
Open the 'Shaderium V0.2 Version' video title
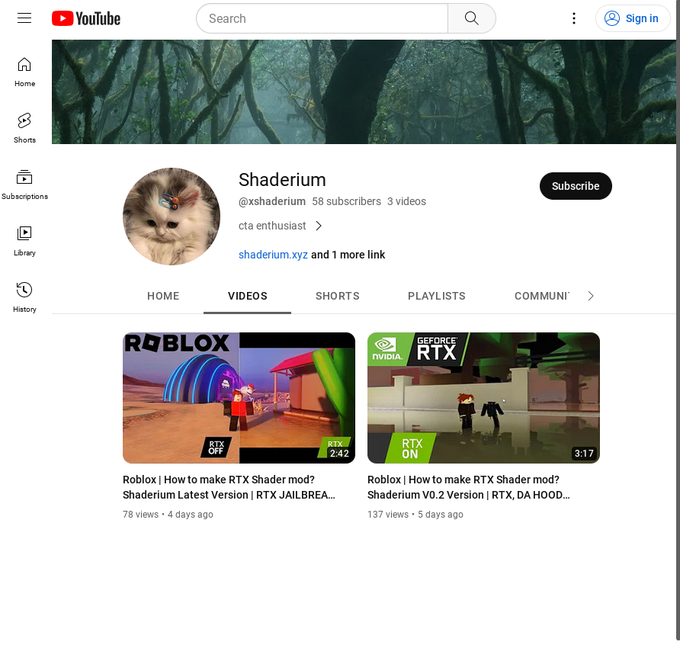pyautogui.click(x=469, y=487)
